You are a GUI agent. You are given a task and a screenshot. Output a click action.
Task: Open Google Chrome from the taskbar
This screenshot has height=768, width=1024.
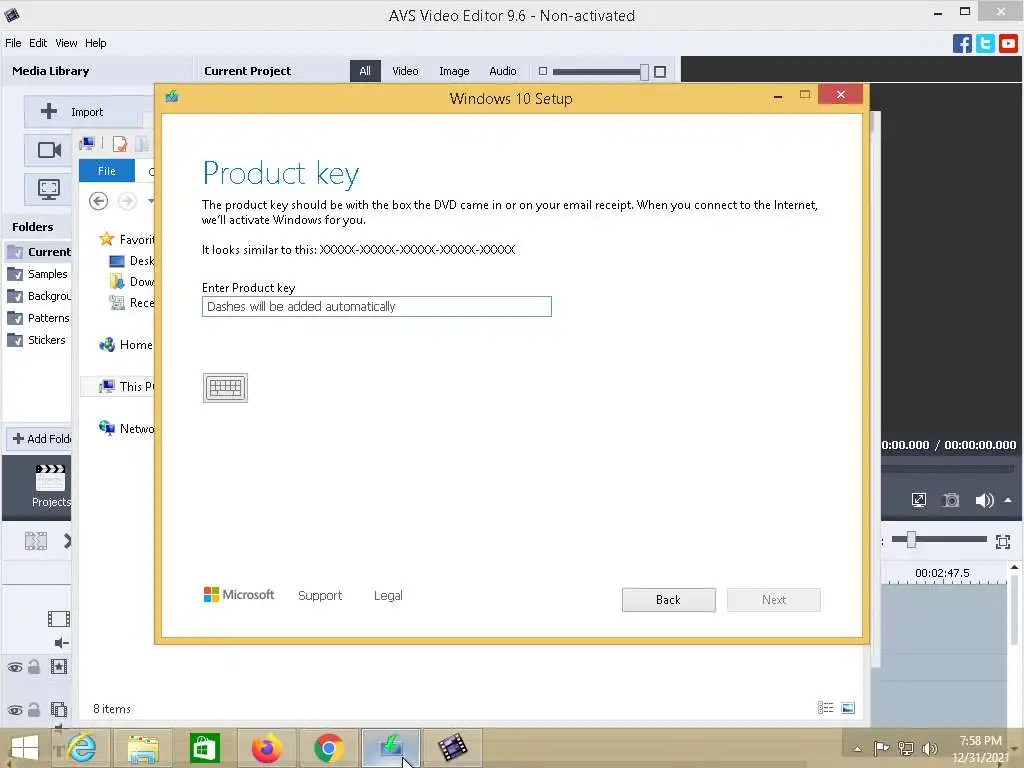pyautogui.click(x=328, y=748)
